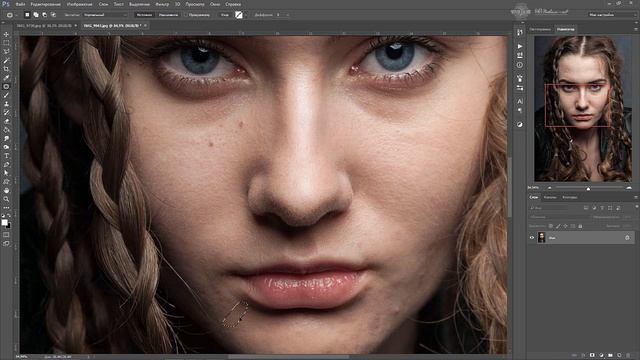Select the Lasso tool
The width and height of the screenshot is (640, 360).
[x=6, y=52]
